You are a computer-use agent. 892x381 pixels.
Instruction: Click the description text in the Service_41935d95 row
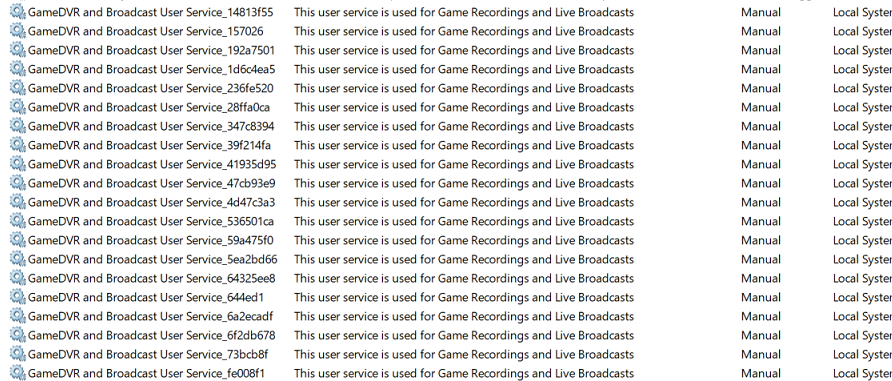coord(464,164)
